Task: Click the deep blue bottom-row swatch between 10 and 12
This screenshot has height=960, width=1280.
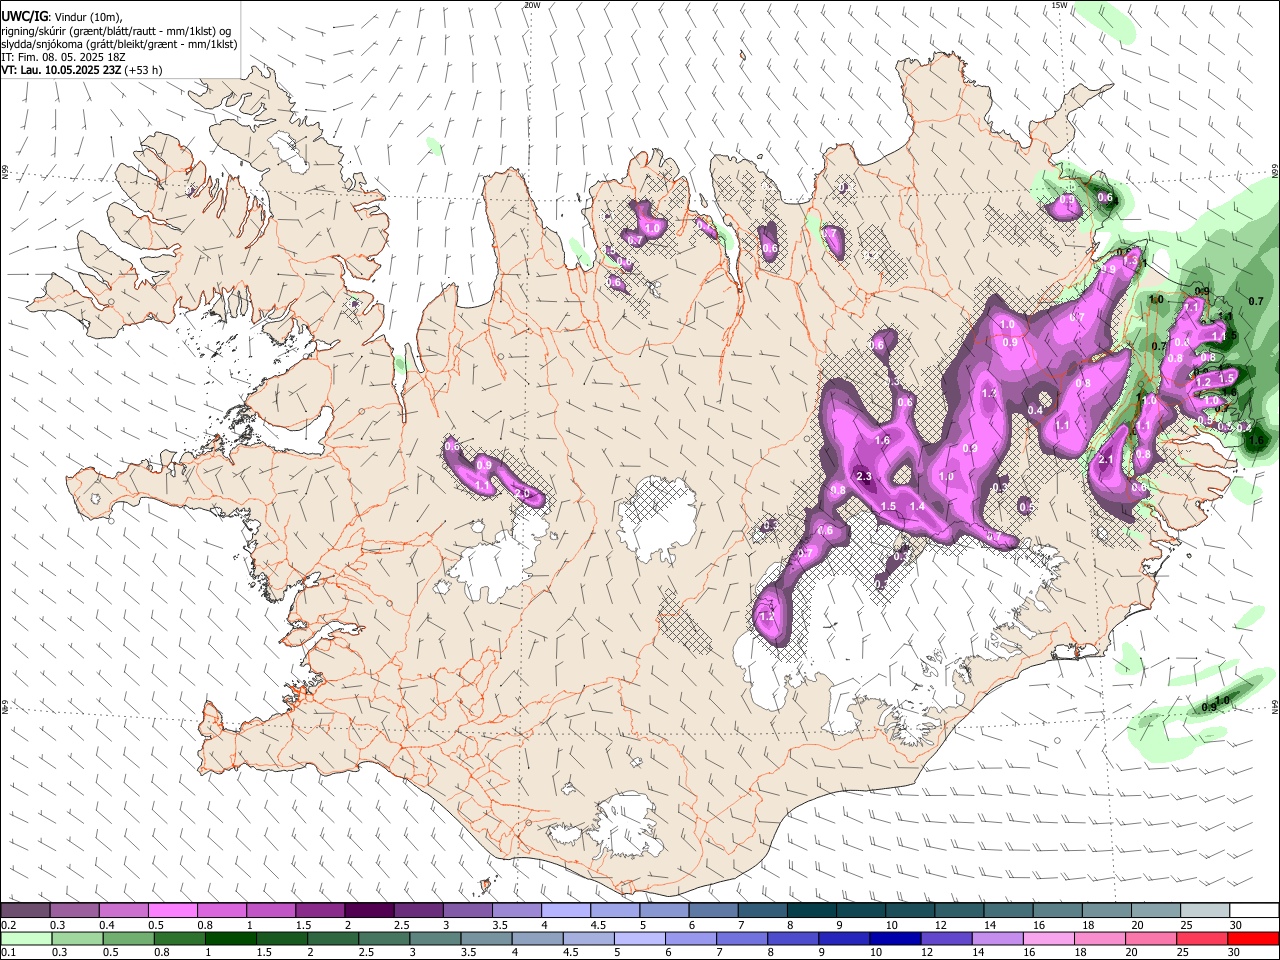Action: coord(894,938)
